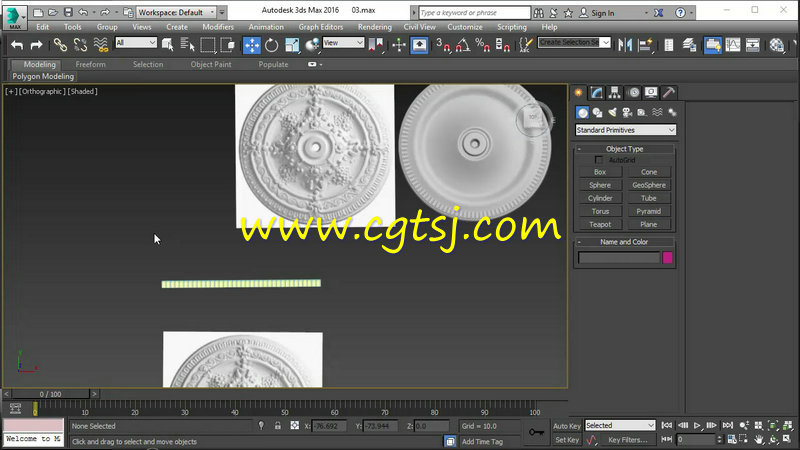The height and width of the screenshot is (450, 800).
Task: Toggle Auto Key mode
Action: tap(566, 426)
